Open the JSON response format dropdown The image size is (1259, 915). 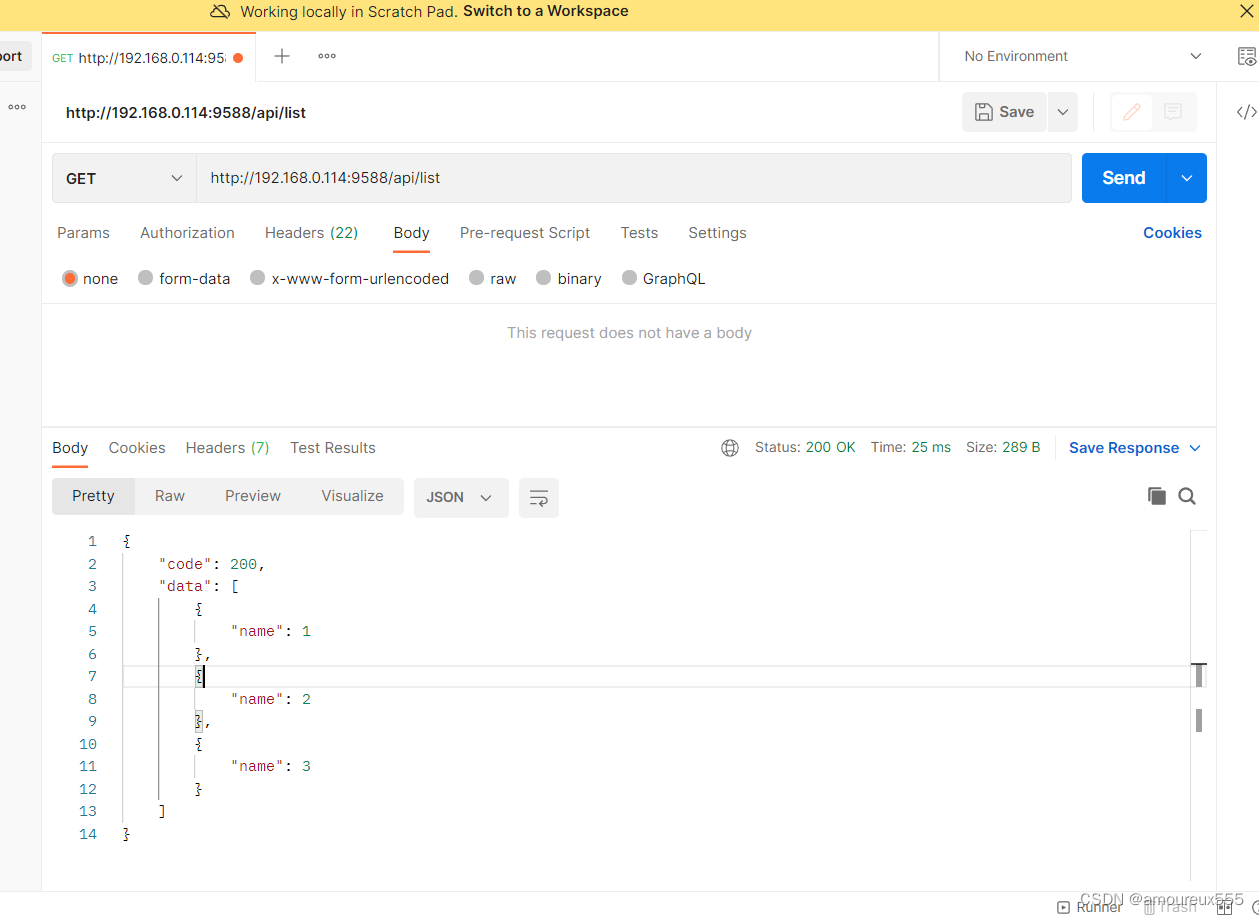(x=460, y=497)
